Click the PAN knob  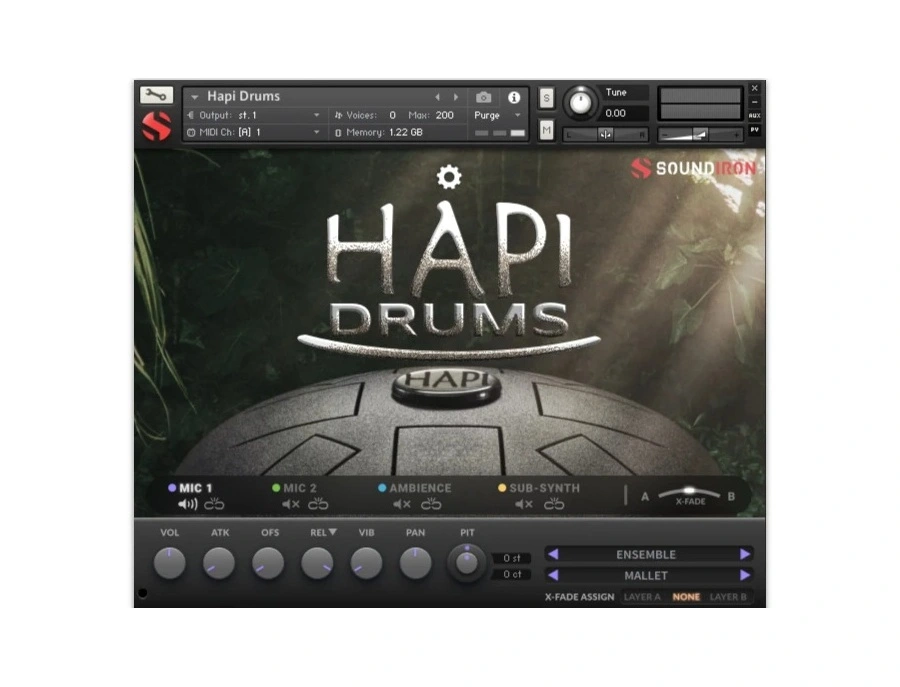(x=416, y=562)
